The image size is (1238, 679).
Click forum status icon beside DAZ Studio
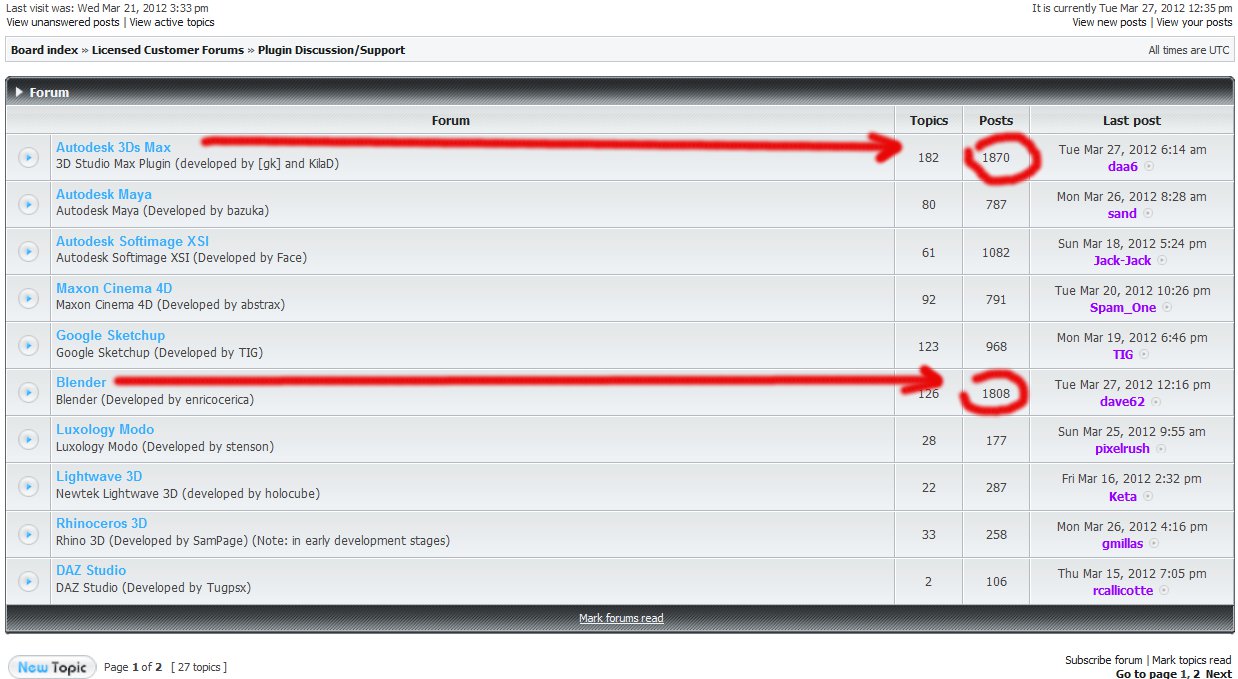pyautogui.click(x=28, y=580)
